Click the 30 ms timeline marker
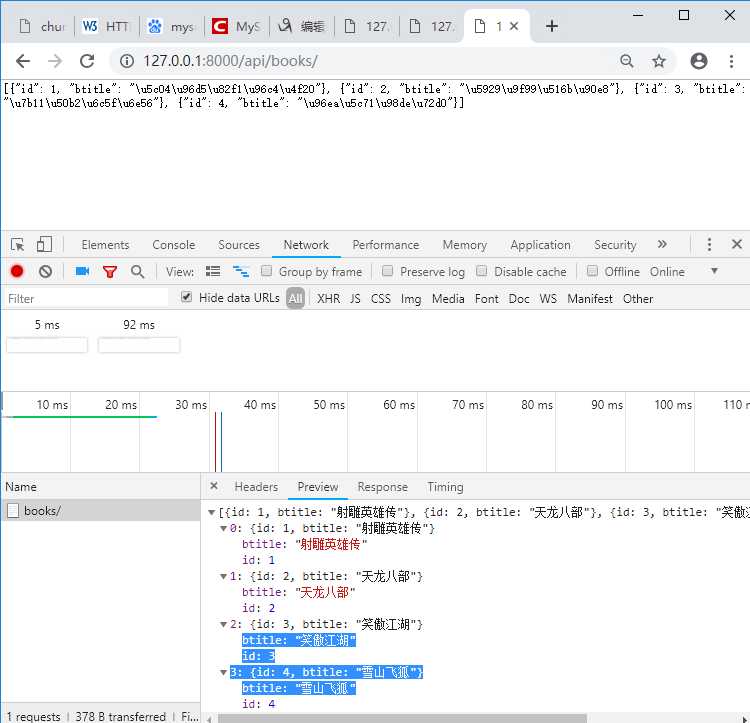 click(190, 405)
